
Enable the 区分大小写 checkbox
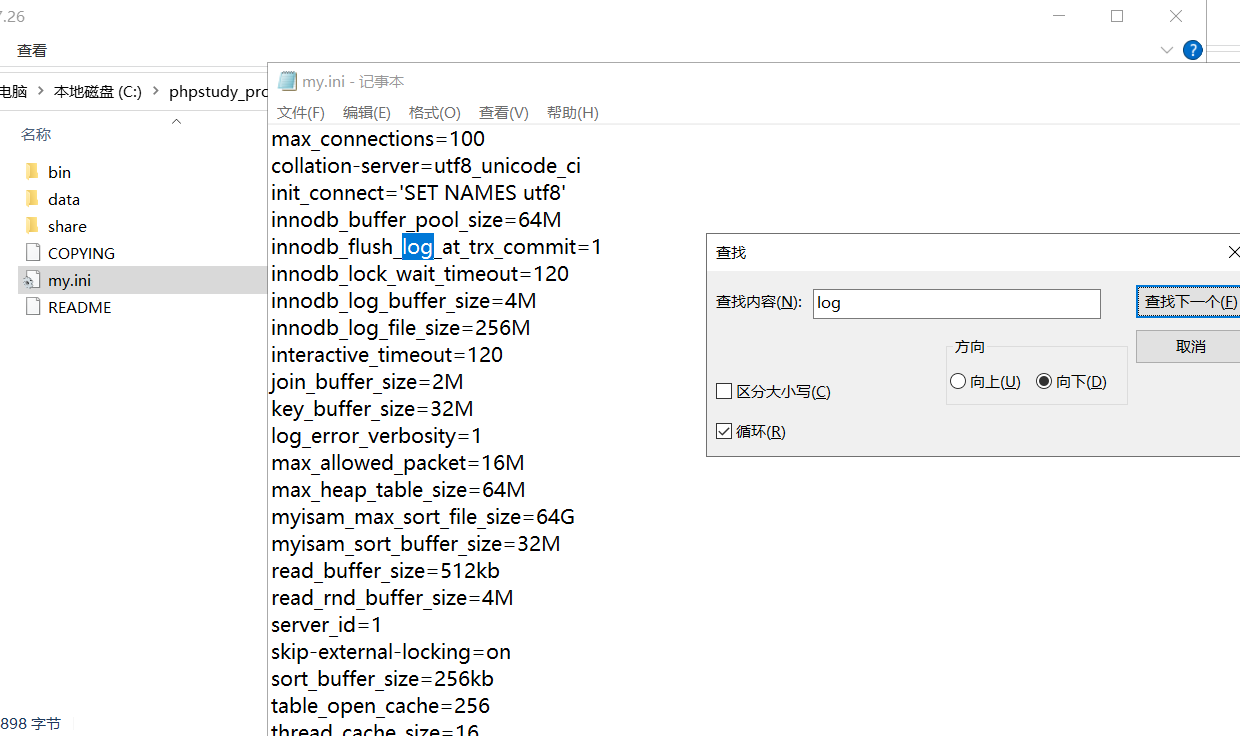click(x=724, y=391)
